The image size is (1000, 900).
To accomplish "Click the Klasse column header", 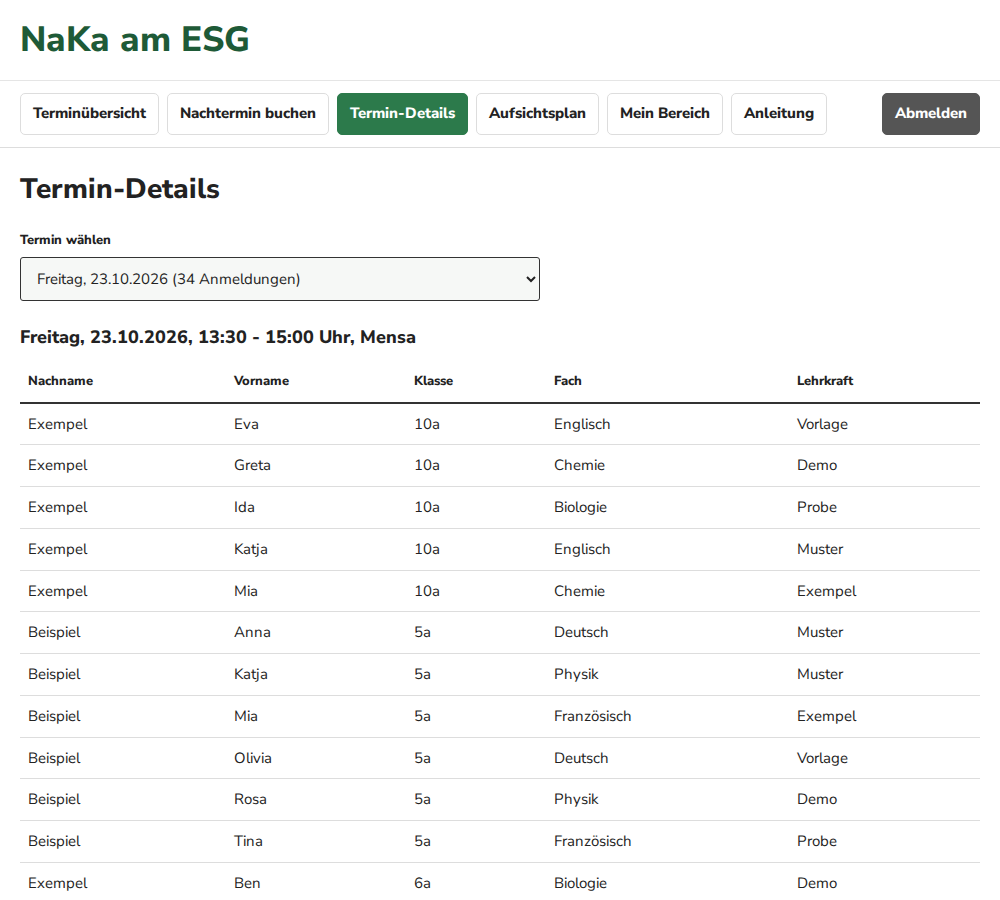I will [434, 381].
